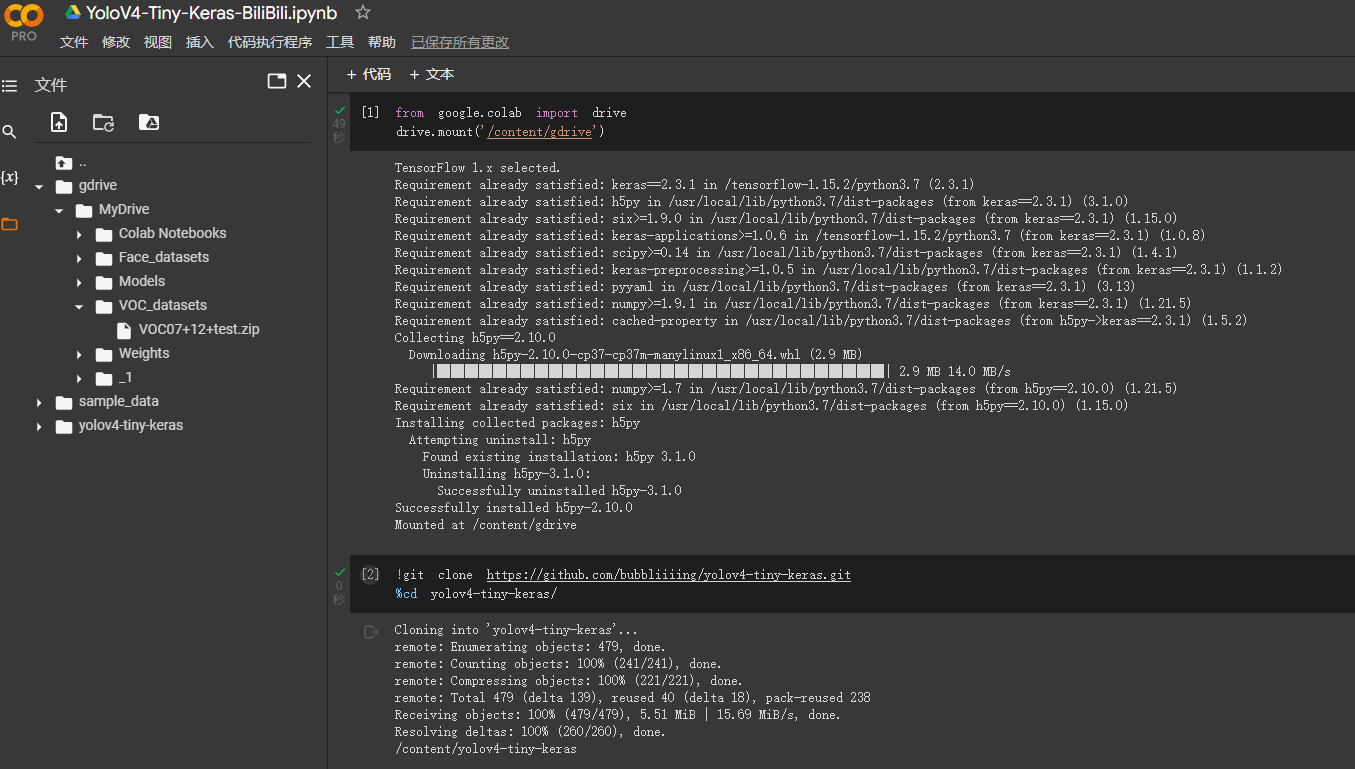Toggle the star to bookmark the notebook
Screen dimensions: 1355x769
(x=362, y=13)
